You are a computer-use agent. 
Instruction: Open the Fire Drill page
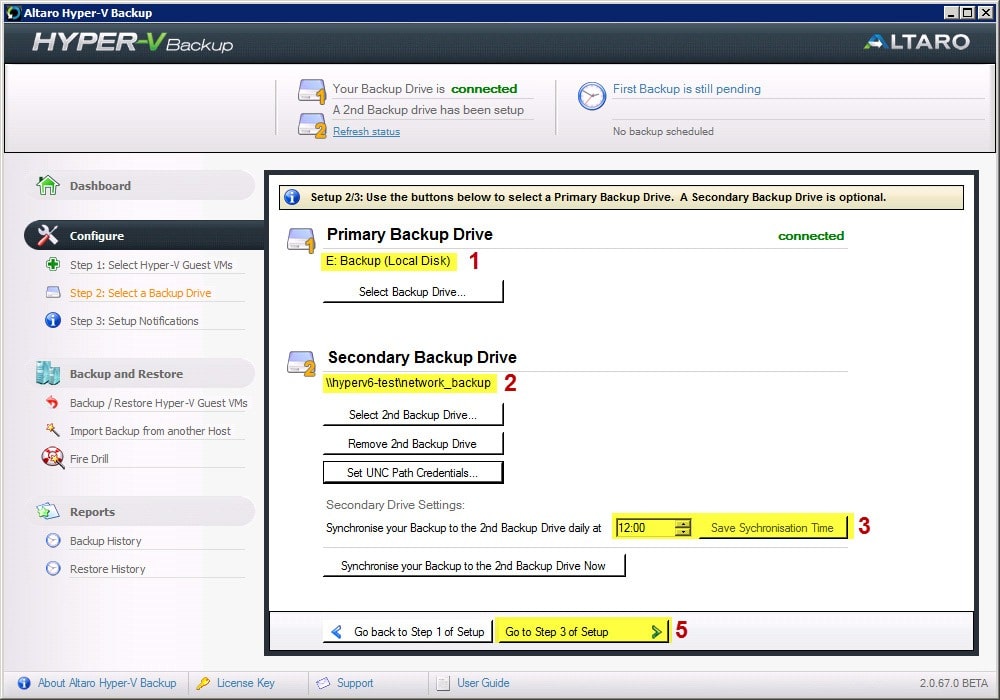coord(89,459)
